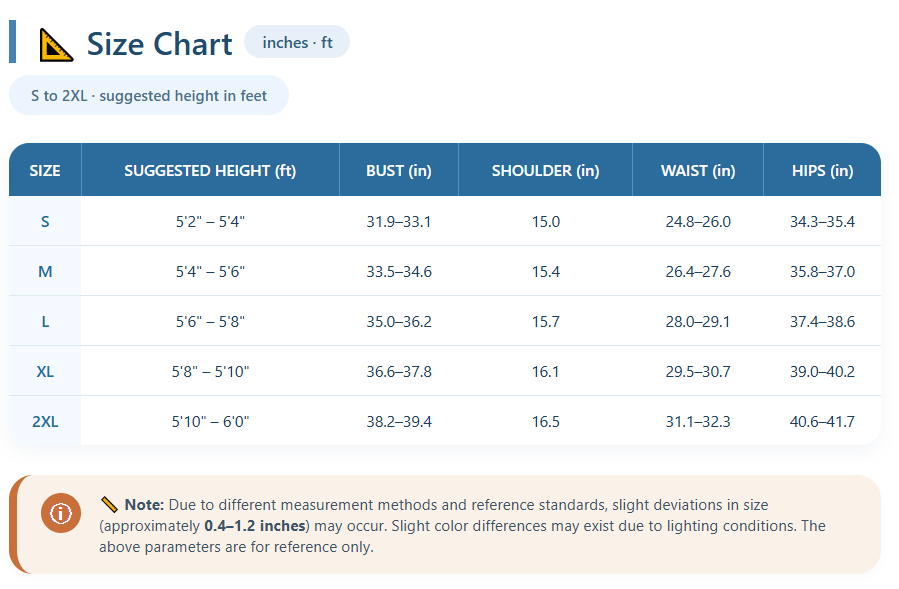Screen dimensions: 899x589
Task: Click the XL size row label
Action: click(45, 372)
